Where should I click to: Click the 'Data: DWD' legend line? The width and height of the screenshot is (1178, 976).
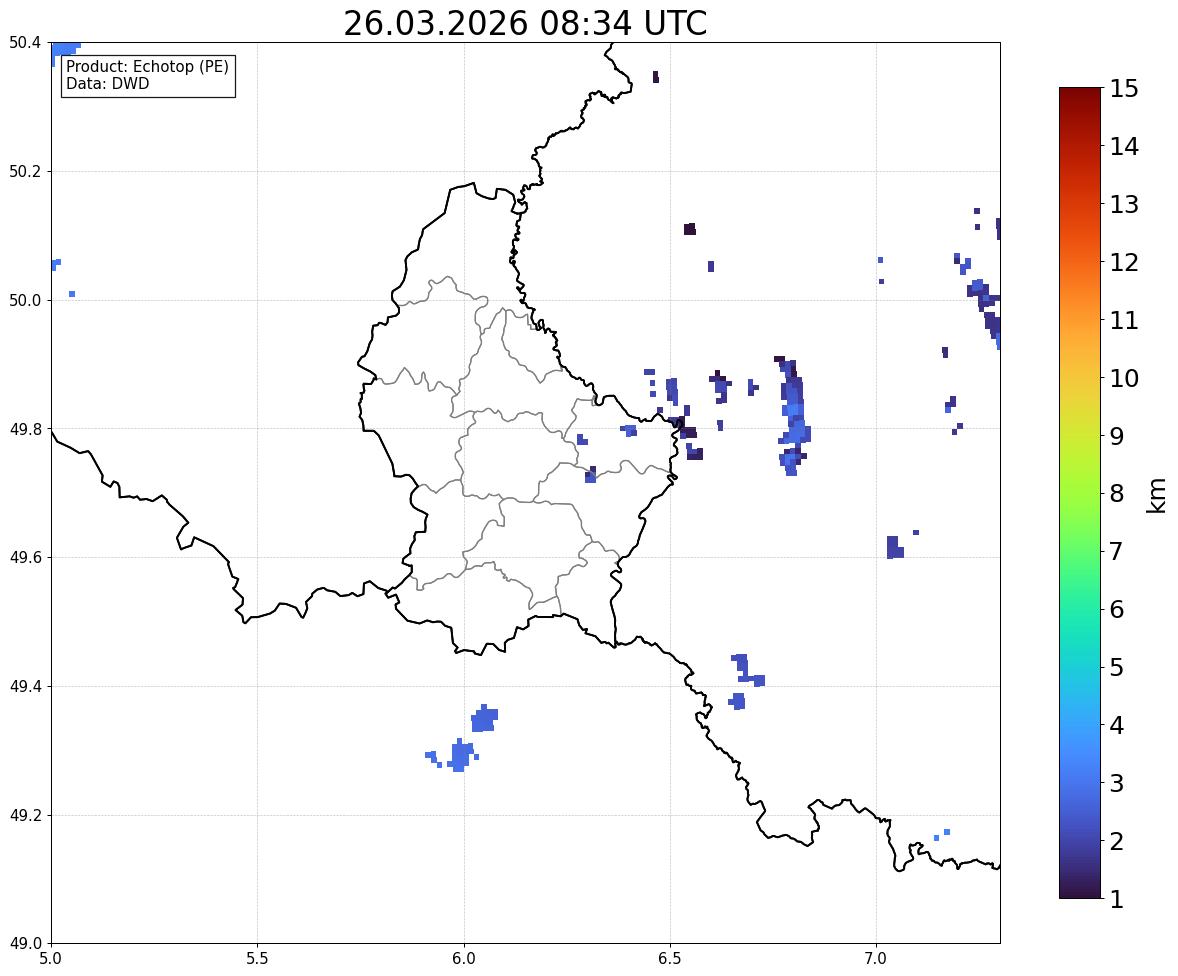tap(107, 83)
